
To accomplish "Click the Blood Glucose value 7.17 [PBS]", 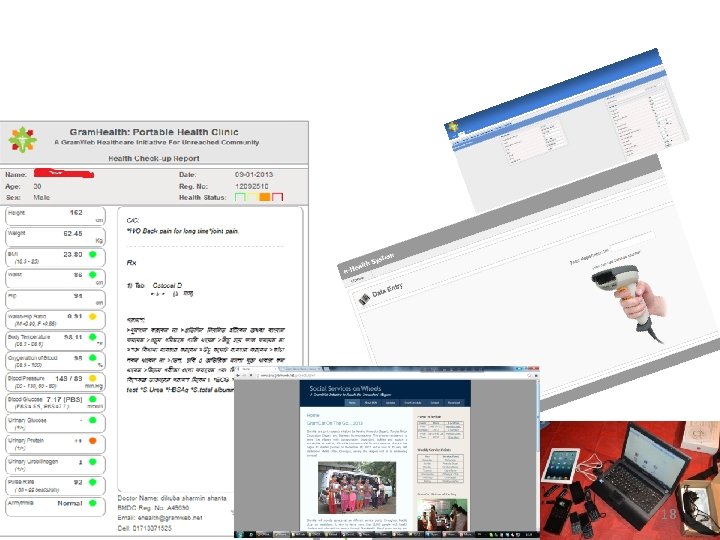I will point(64,399).
